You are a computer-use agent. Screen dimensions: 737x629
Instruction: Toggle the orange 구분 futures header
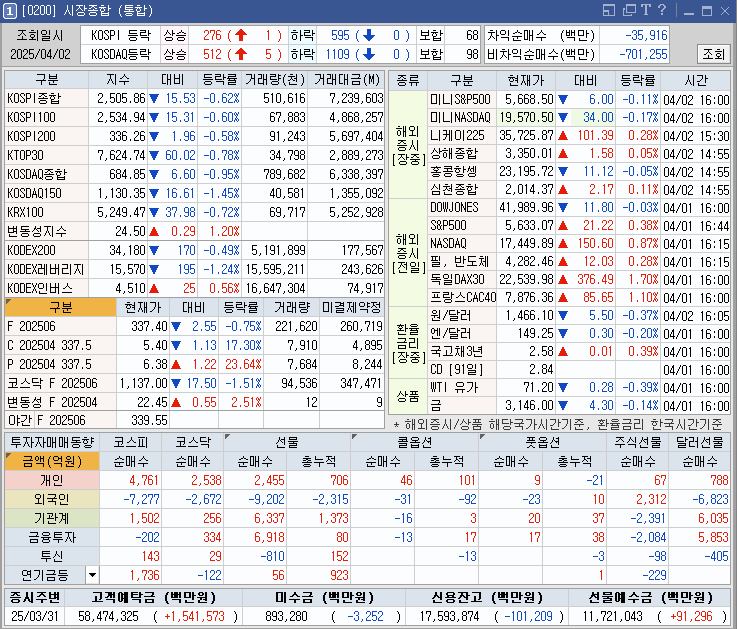tap(60, 307)
